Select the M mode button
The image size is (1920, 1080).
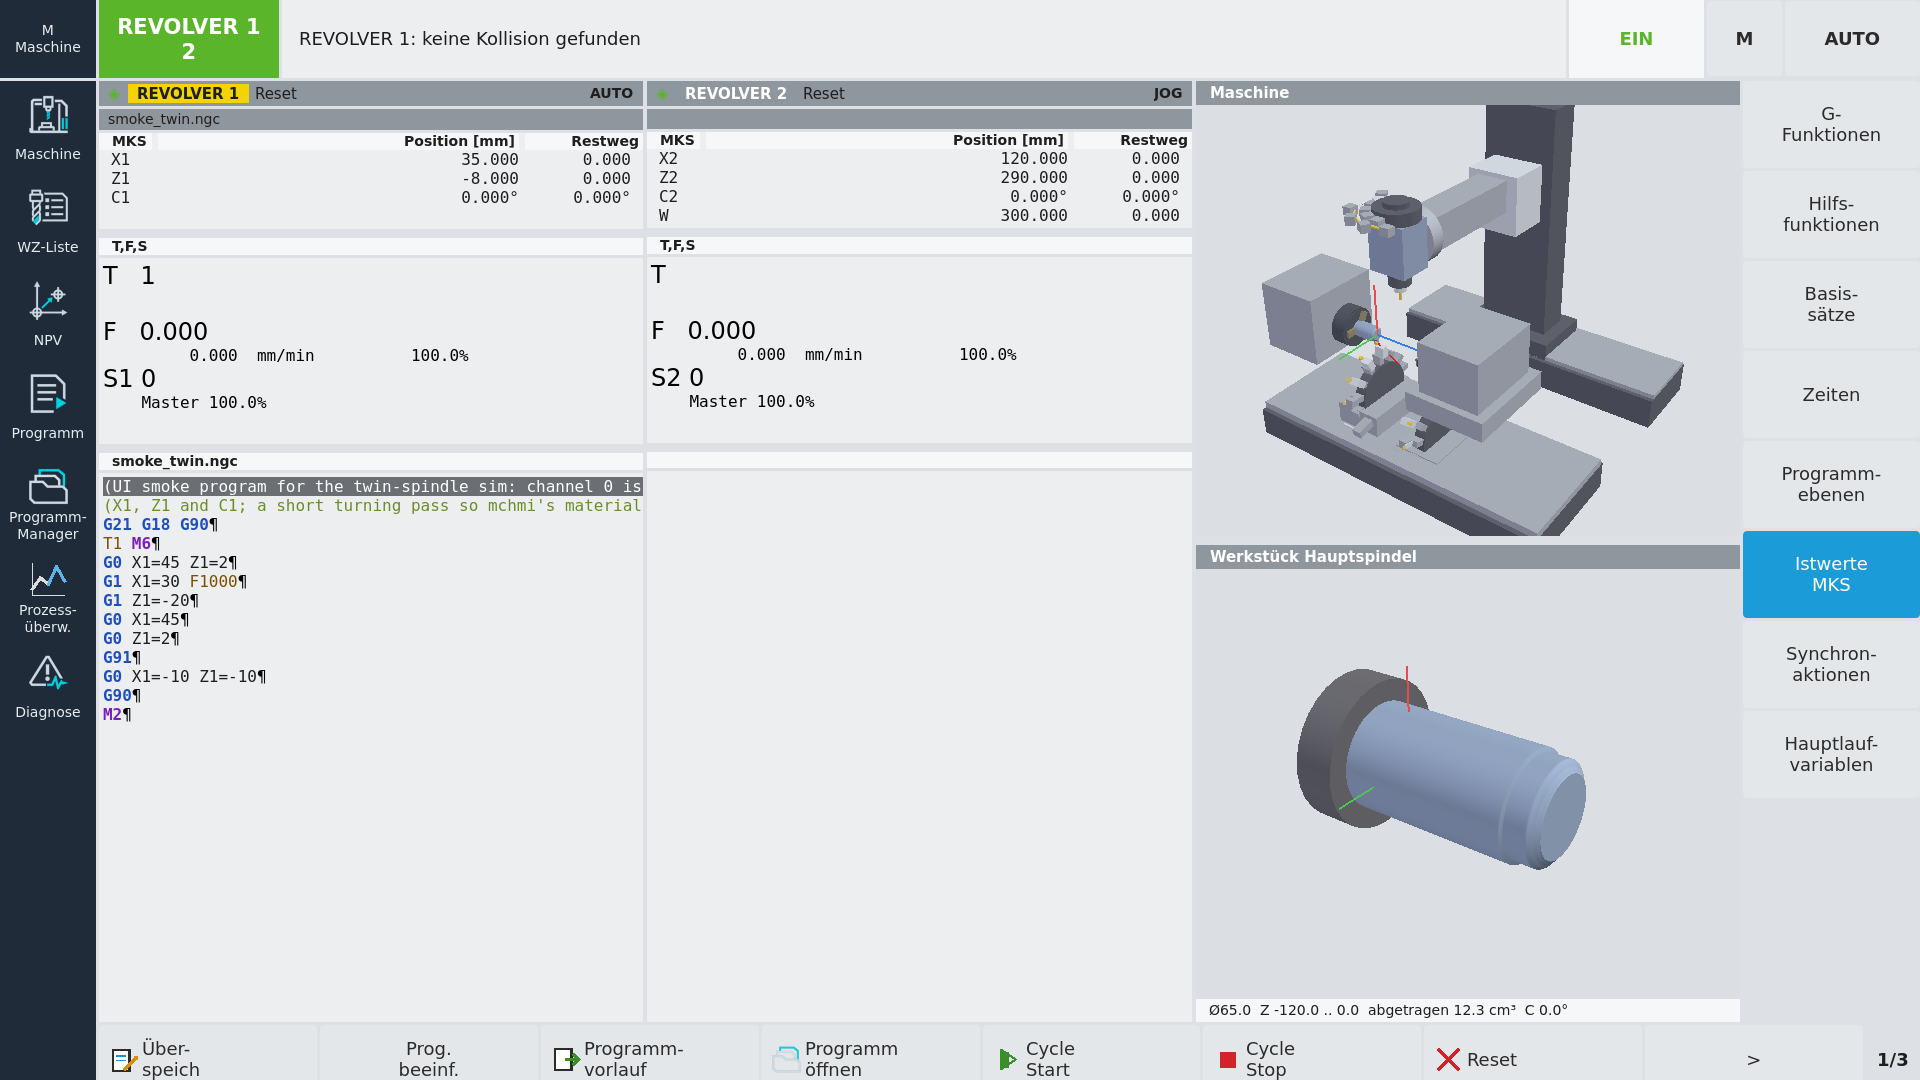click(x=1744, y=39)
